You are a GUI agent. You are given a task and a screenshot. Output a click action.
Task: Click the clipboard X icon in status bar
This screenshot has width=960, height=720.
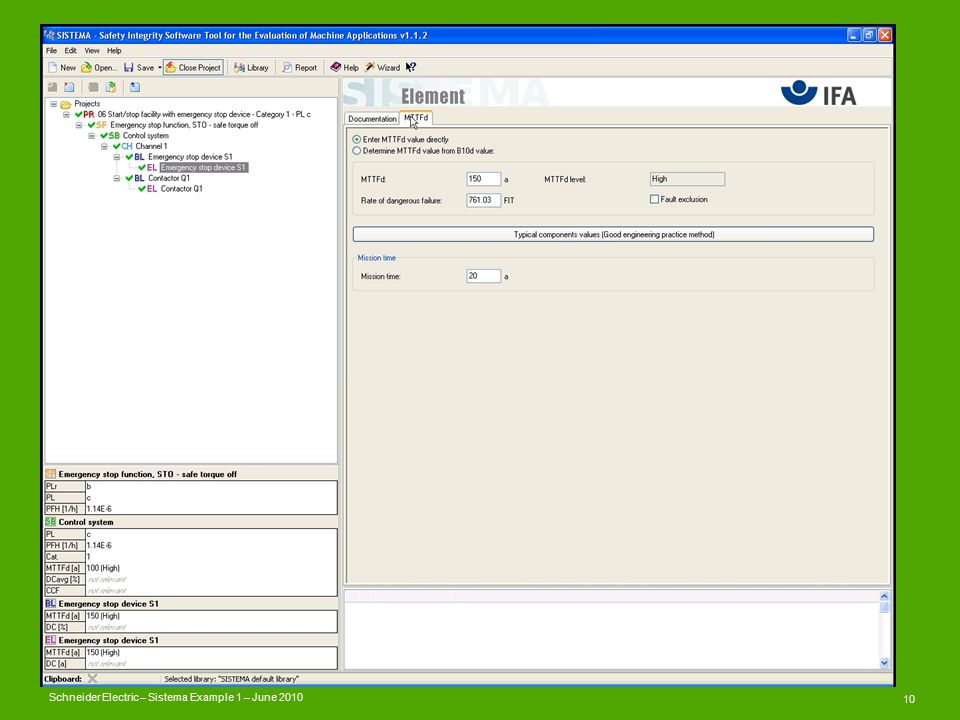click(92, 678)
